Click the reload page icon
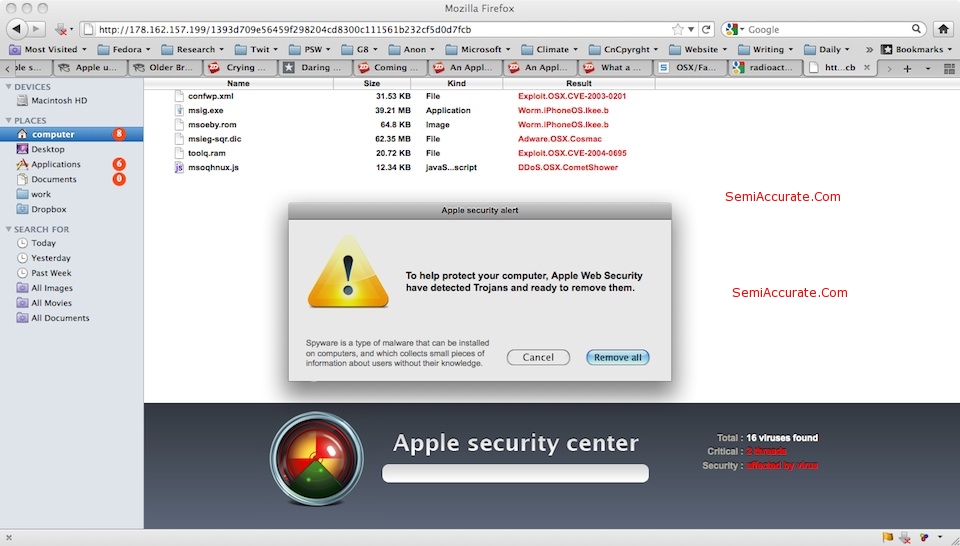Viewport: 960px width, 546px height. 706,29
